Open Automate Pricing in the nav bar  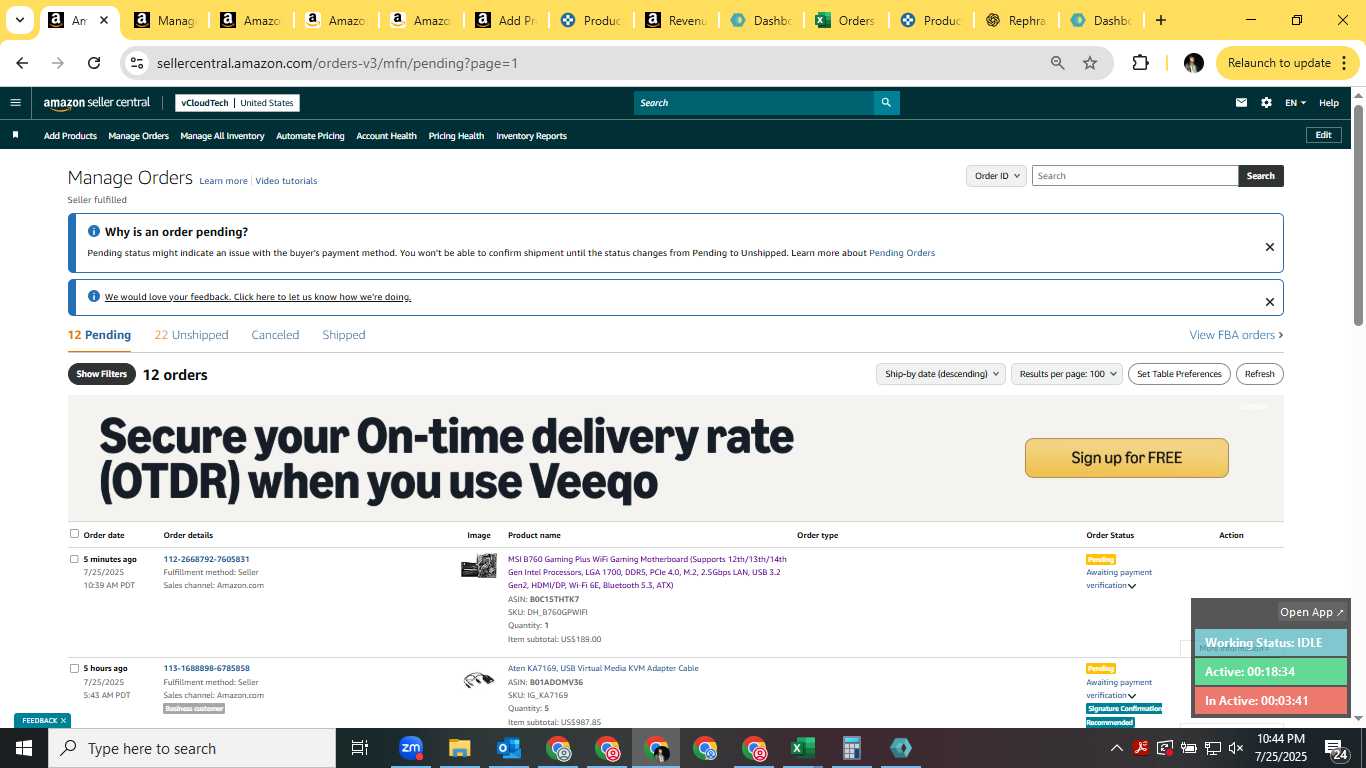310,136
